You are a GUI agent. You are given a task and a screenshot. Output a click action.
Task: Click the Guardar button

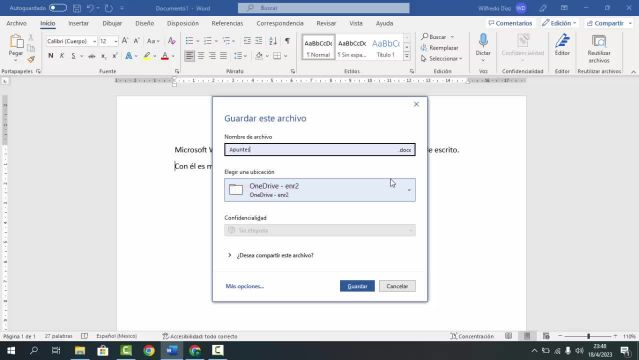pyautogui.click(x=357, y=286)
